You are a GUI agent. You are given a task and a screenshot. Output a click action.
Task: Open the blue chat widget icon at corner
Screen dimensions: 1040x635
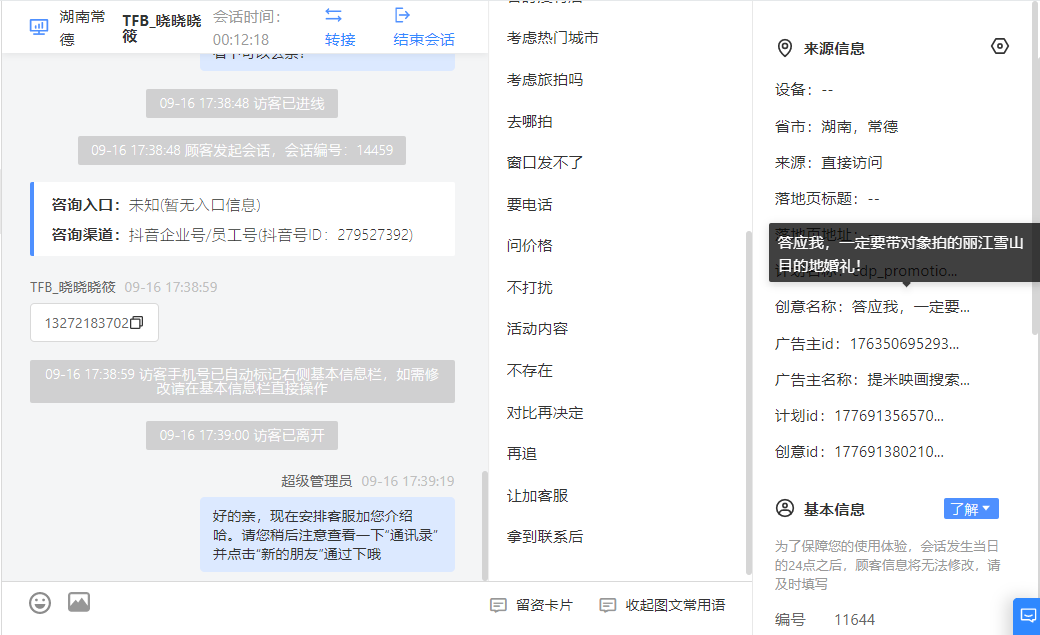point(1027,616)
